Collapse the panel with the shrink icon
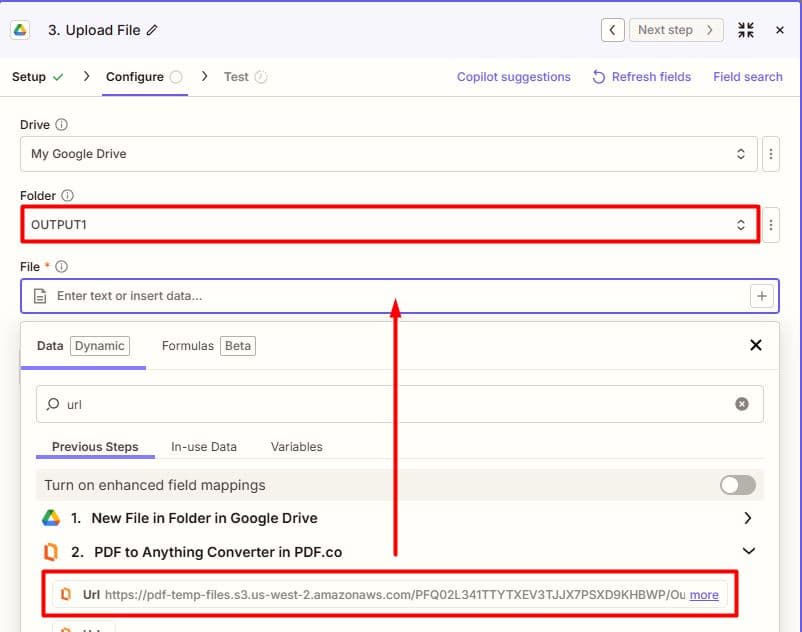 tap(746, 30)
